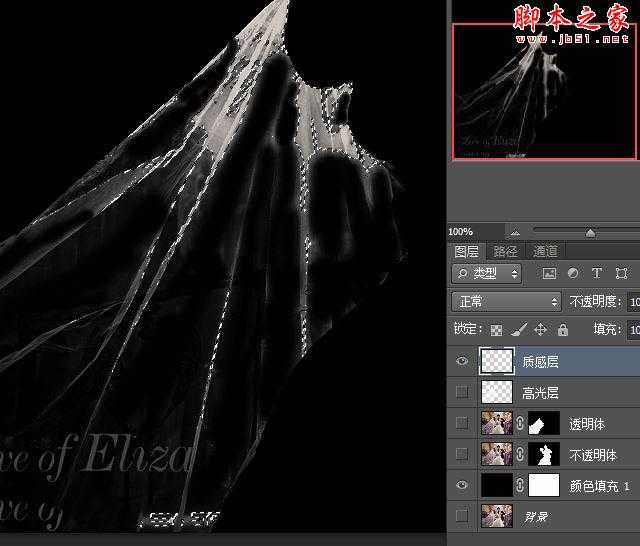Click zoom out mountains icon in Navigator

coord(515,233)
